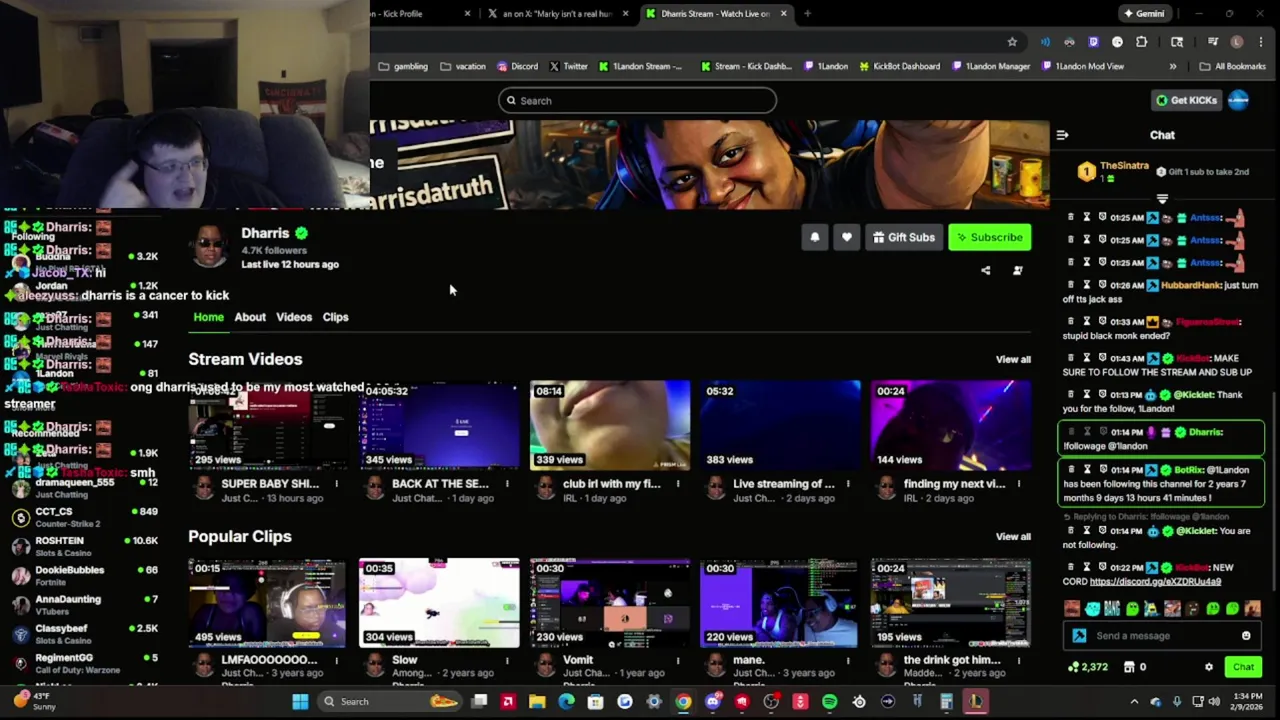Play the LMFAOOOOOOO... popular clip
The image size is (1280, 720).
268,603
